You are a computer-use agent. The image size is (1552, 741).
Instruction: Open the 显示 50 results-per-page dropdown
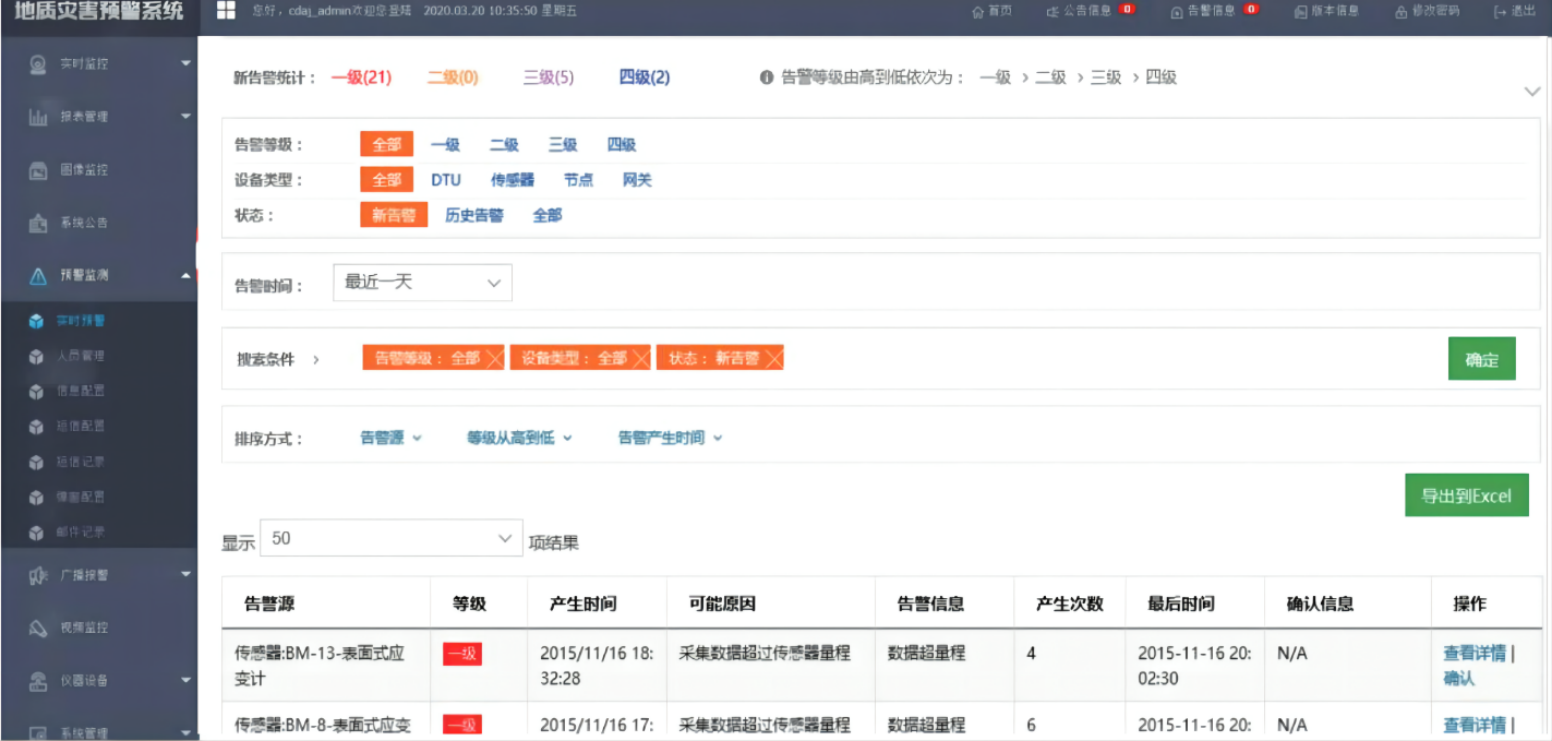click(x=391, y=539)
